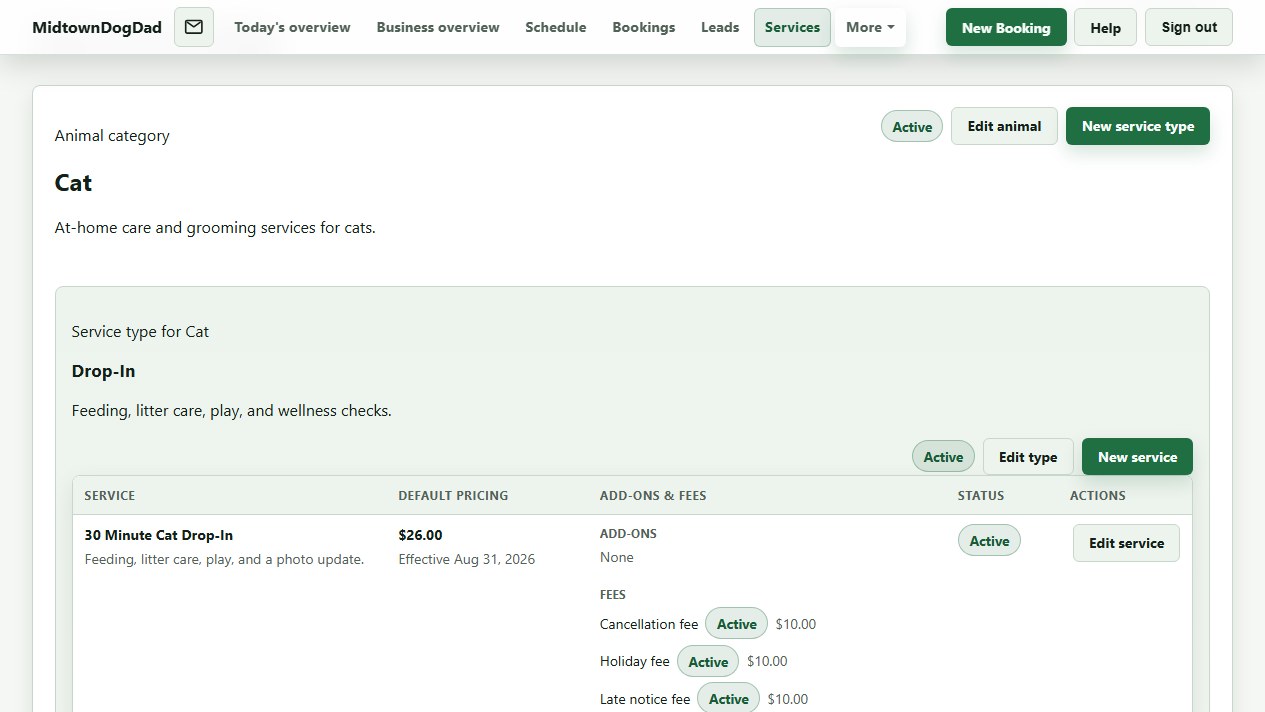The image size is (1265, 712).
Task: Edit the Drop-In service type
Action: click(x=1028, y=457)
